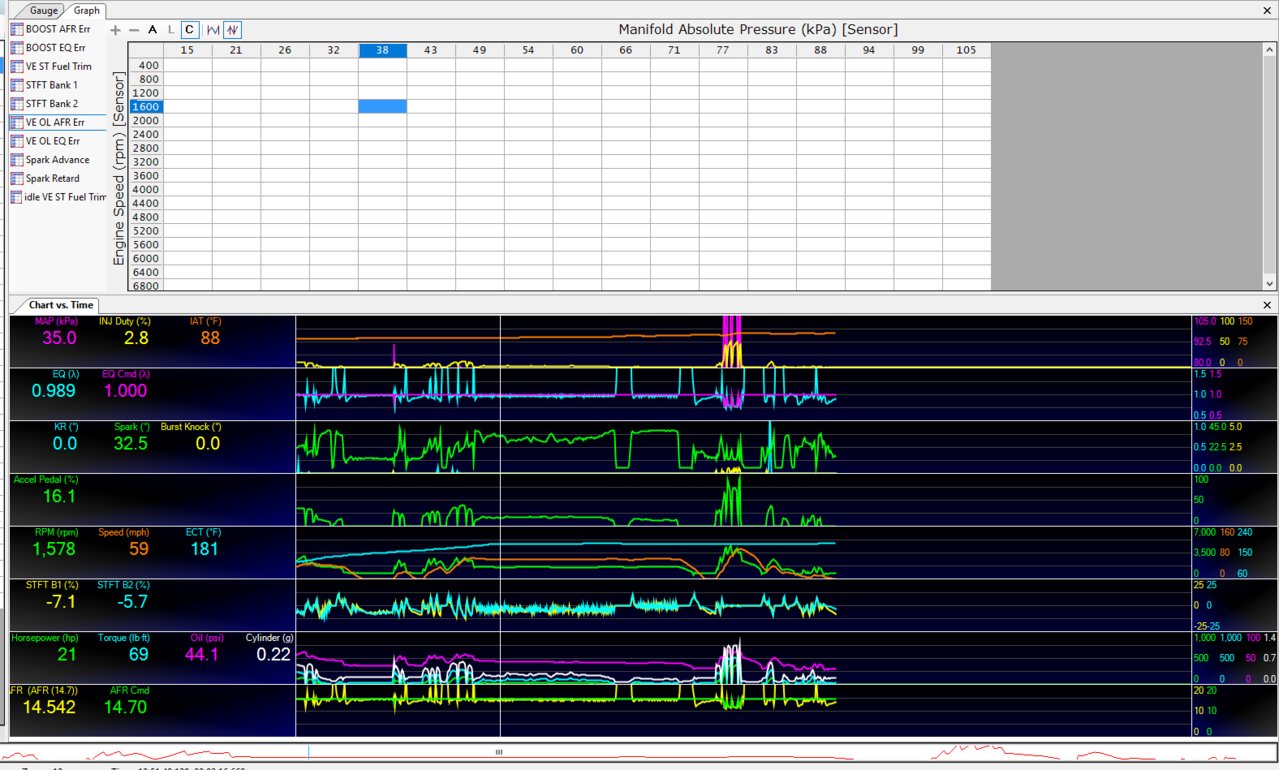The image size is (1279, 770).
Task: Click the Burst Knock (°) readout
Action: point(207,443)
